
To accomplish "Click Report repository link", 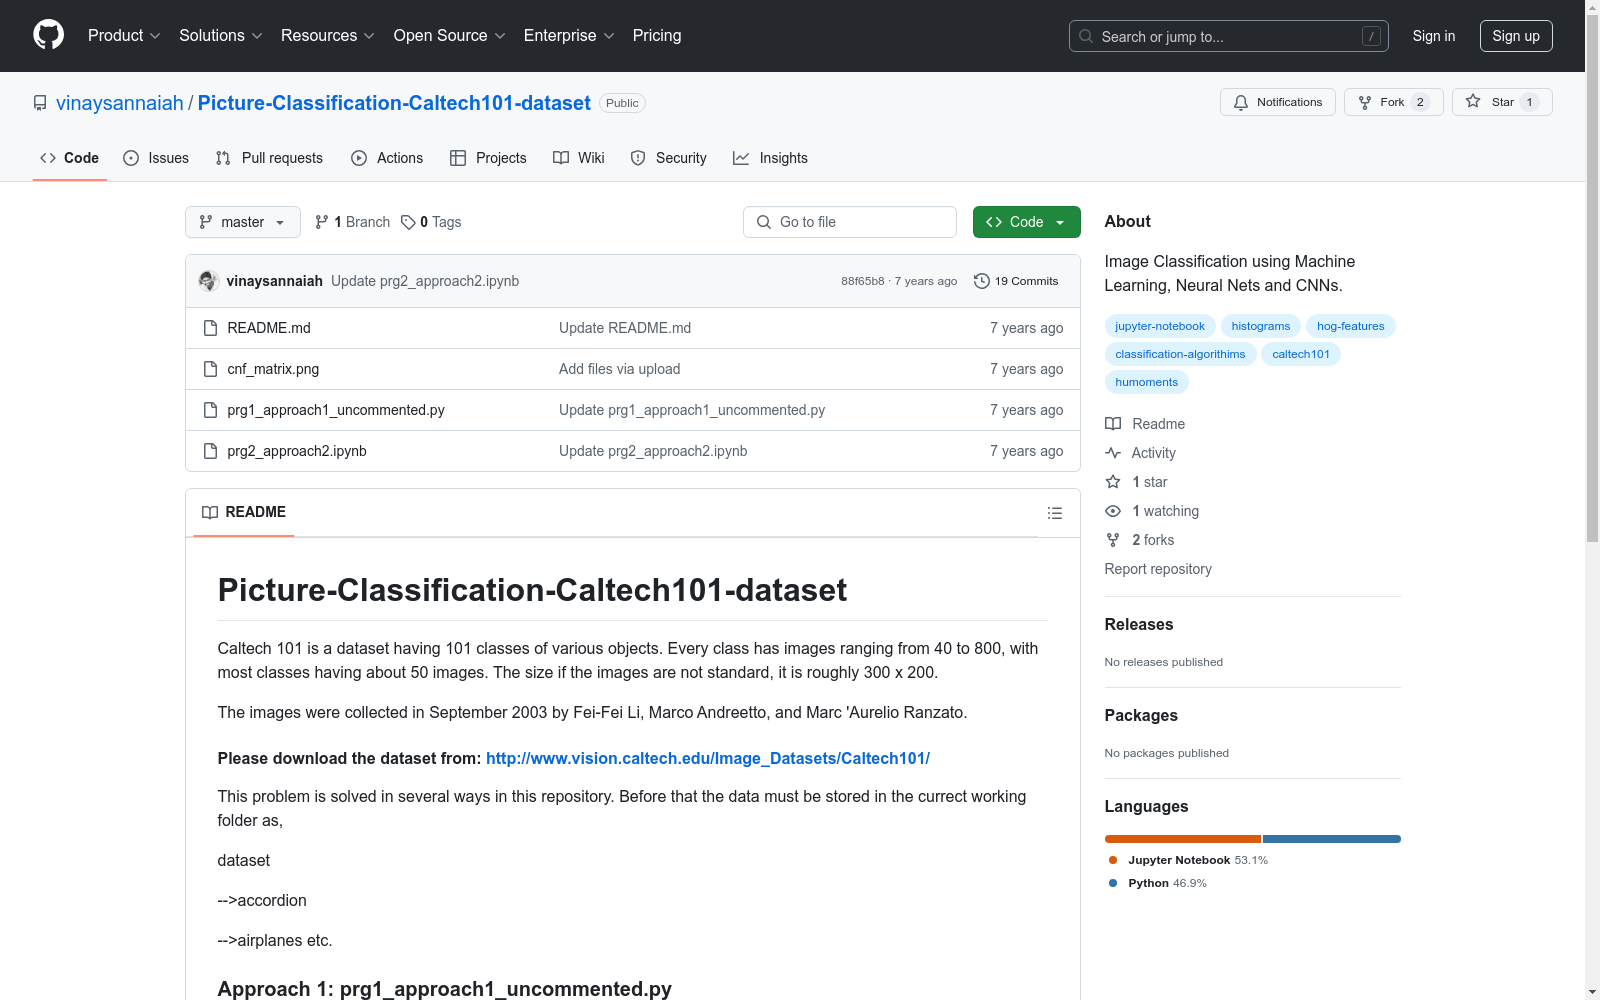I will (x=1158, y=569).
